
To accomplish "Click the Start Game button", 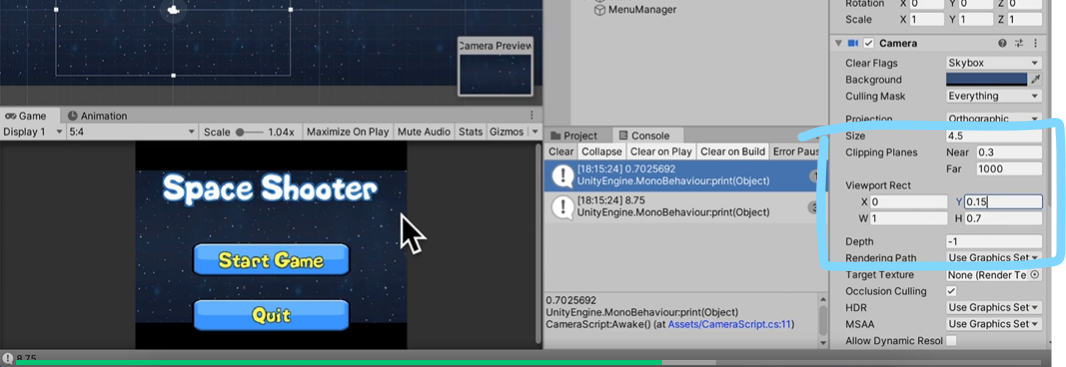I will [x=271, y=260].
